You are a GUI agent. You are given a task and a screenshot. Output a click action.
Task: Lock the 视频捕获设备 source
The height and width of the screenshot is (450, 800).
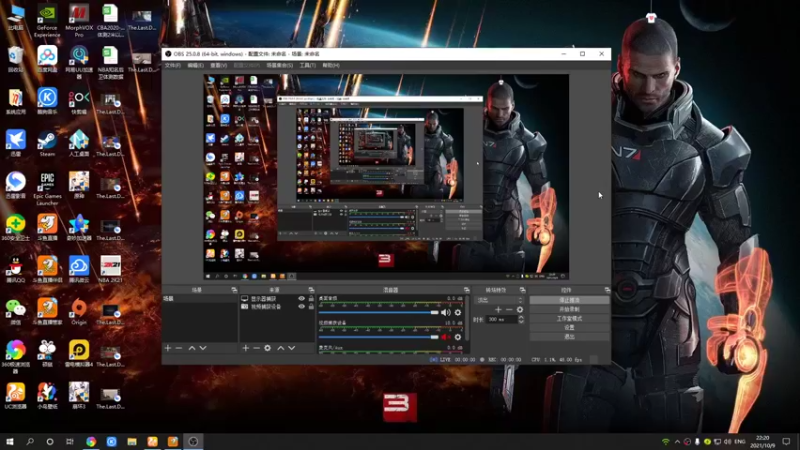(x=311, y=307)
